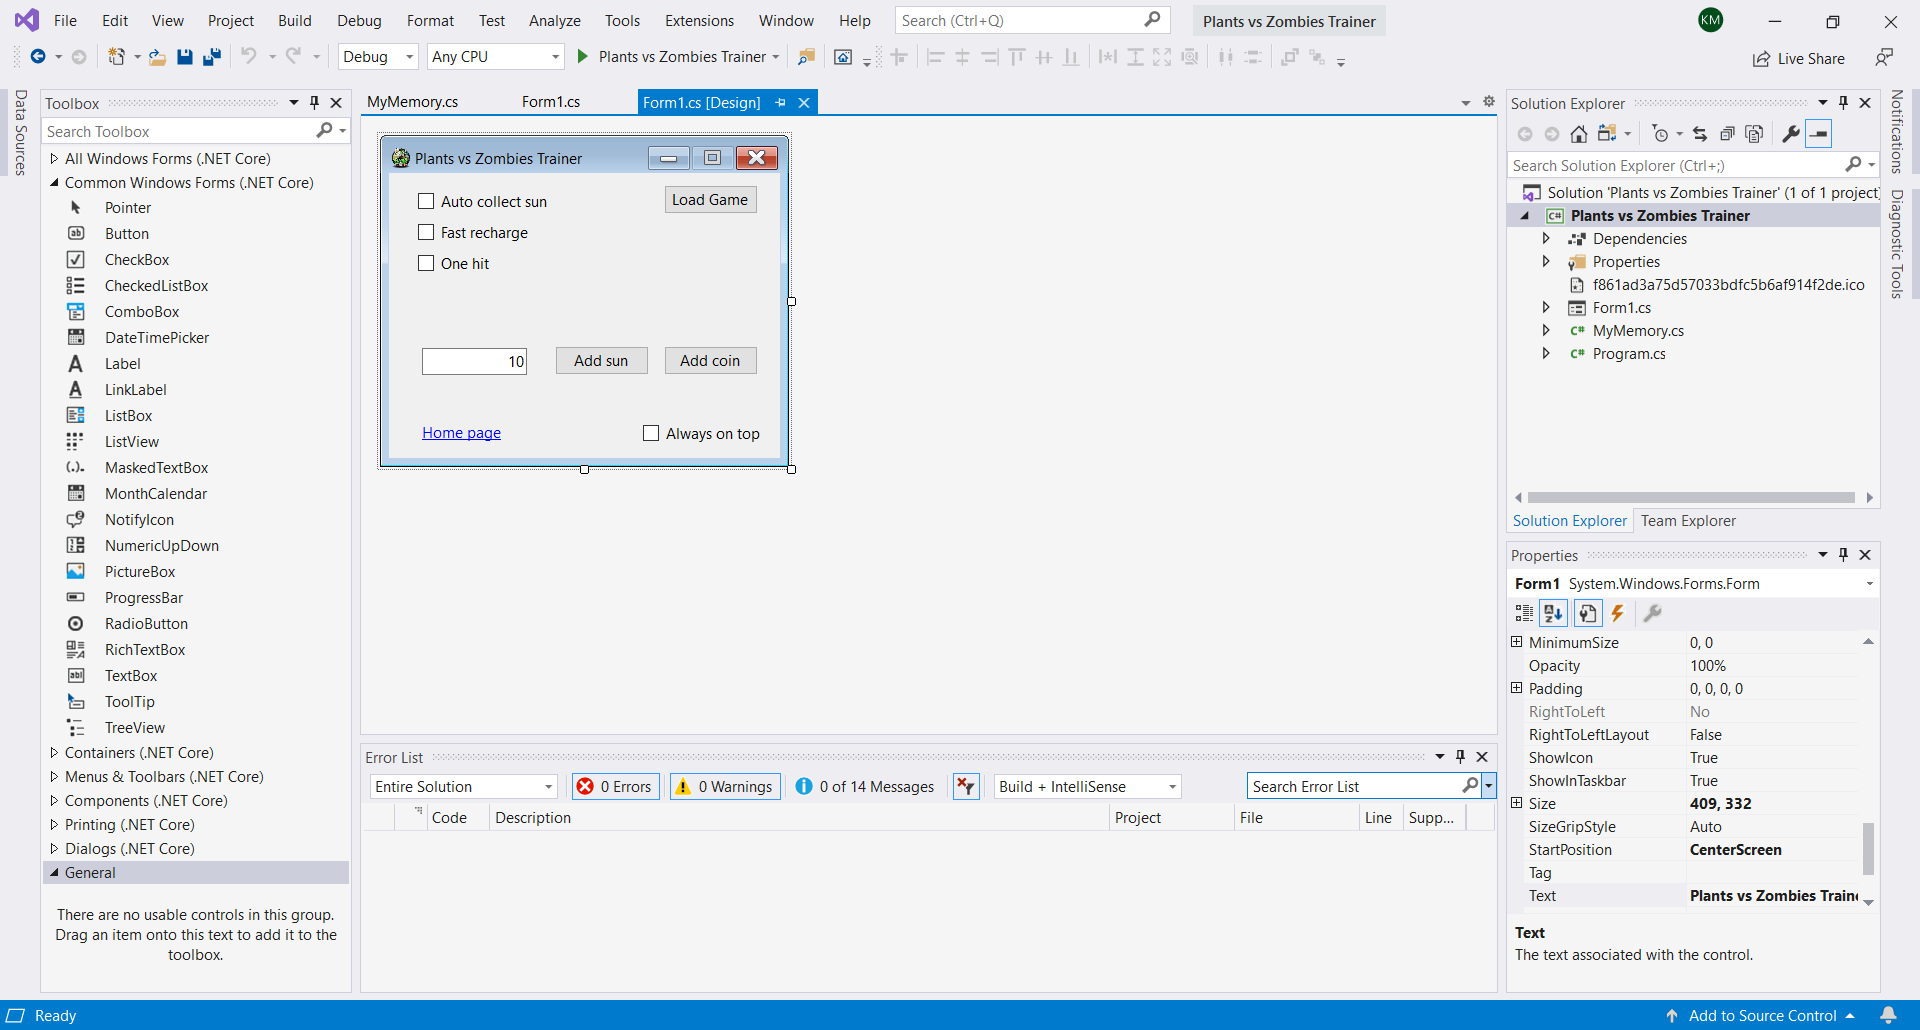
Task: Click the Switch Views icon in Solution Explorer
Action: tap(1607, 134)
